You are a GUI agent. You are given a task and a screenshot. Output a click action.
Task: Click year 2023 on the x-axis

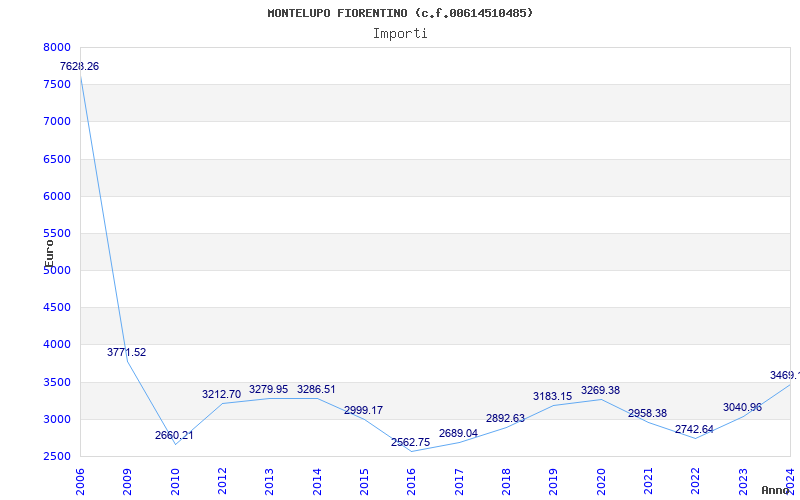pyautogui.click(x=743, y=479)
